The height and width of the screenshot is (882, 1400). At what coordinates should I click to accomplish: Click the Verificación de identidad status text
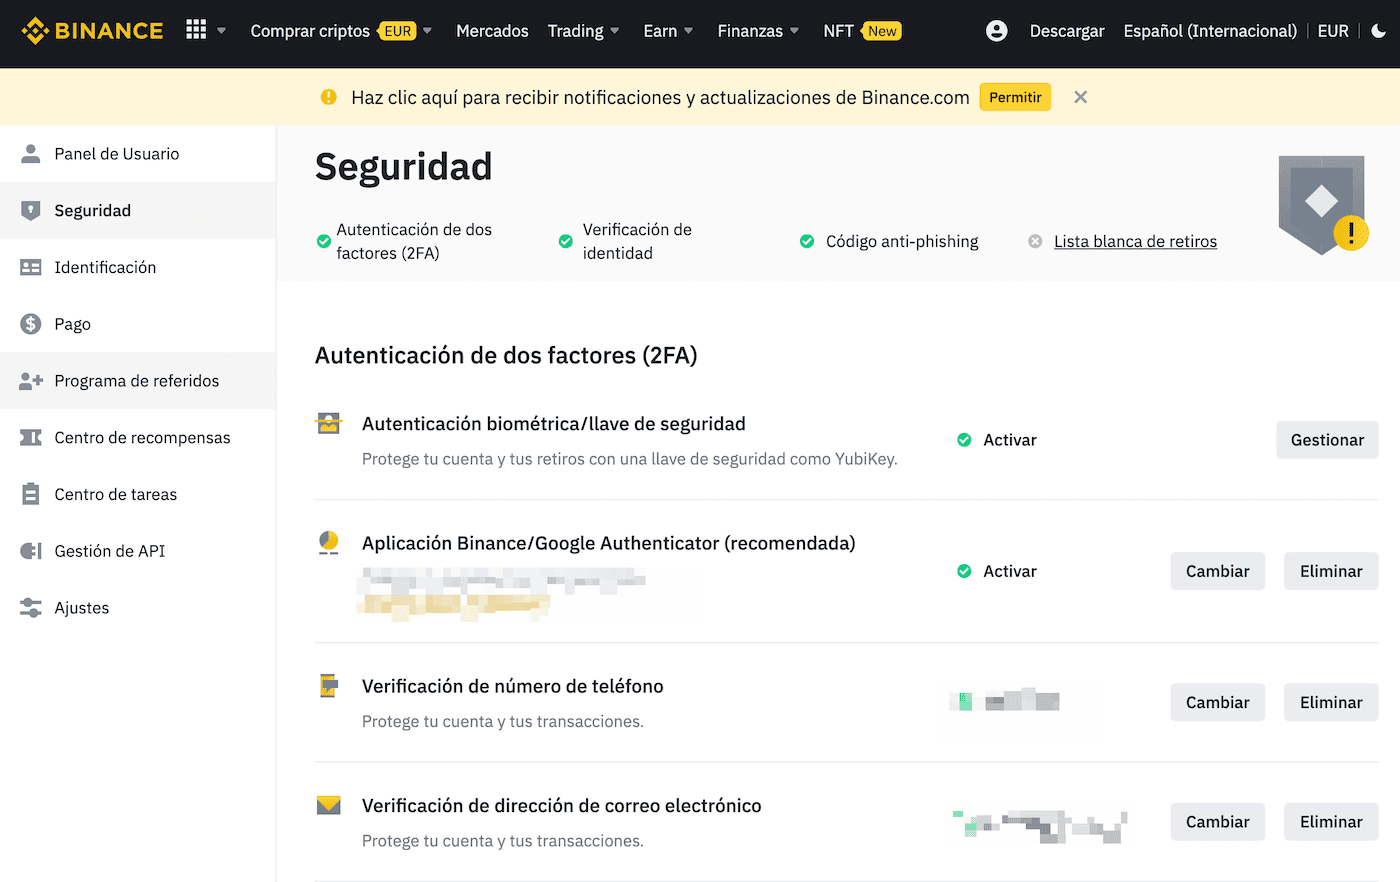tap(637, 241)
